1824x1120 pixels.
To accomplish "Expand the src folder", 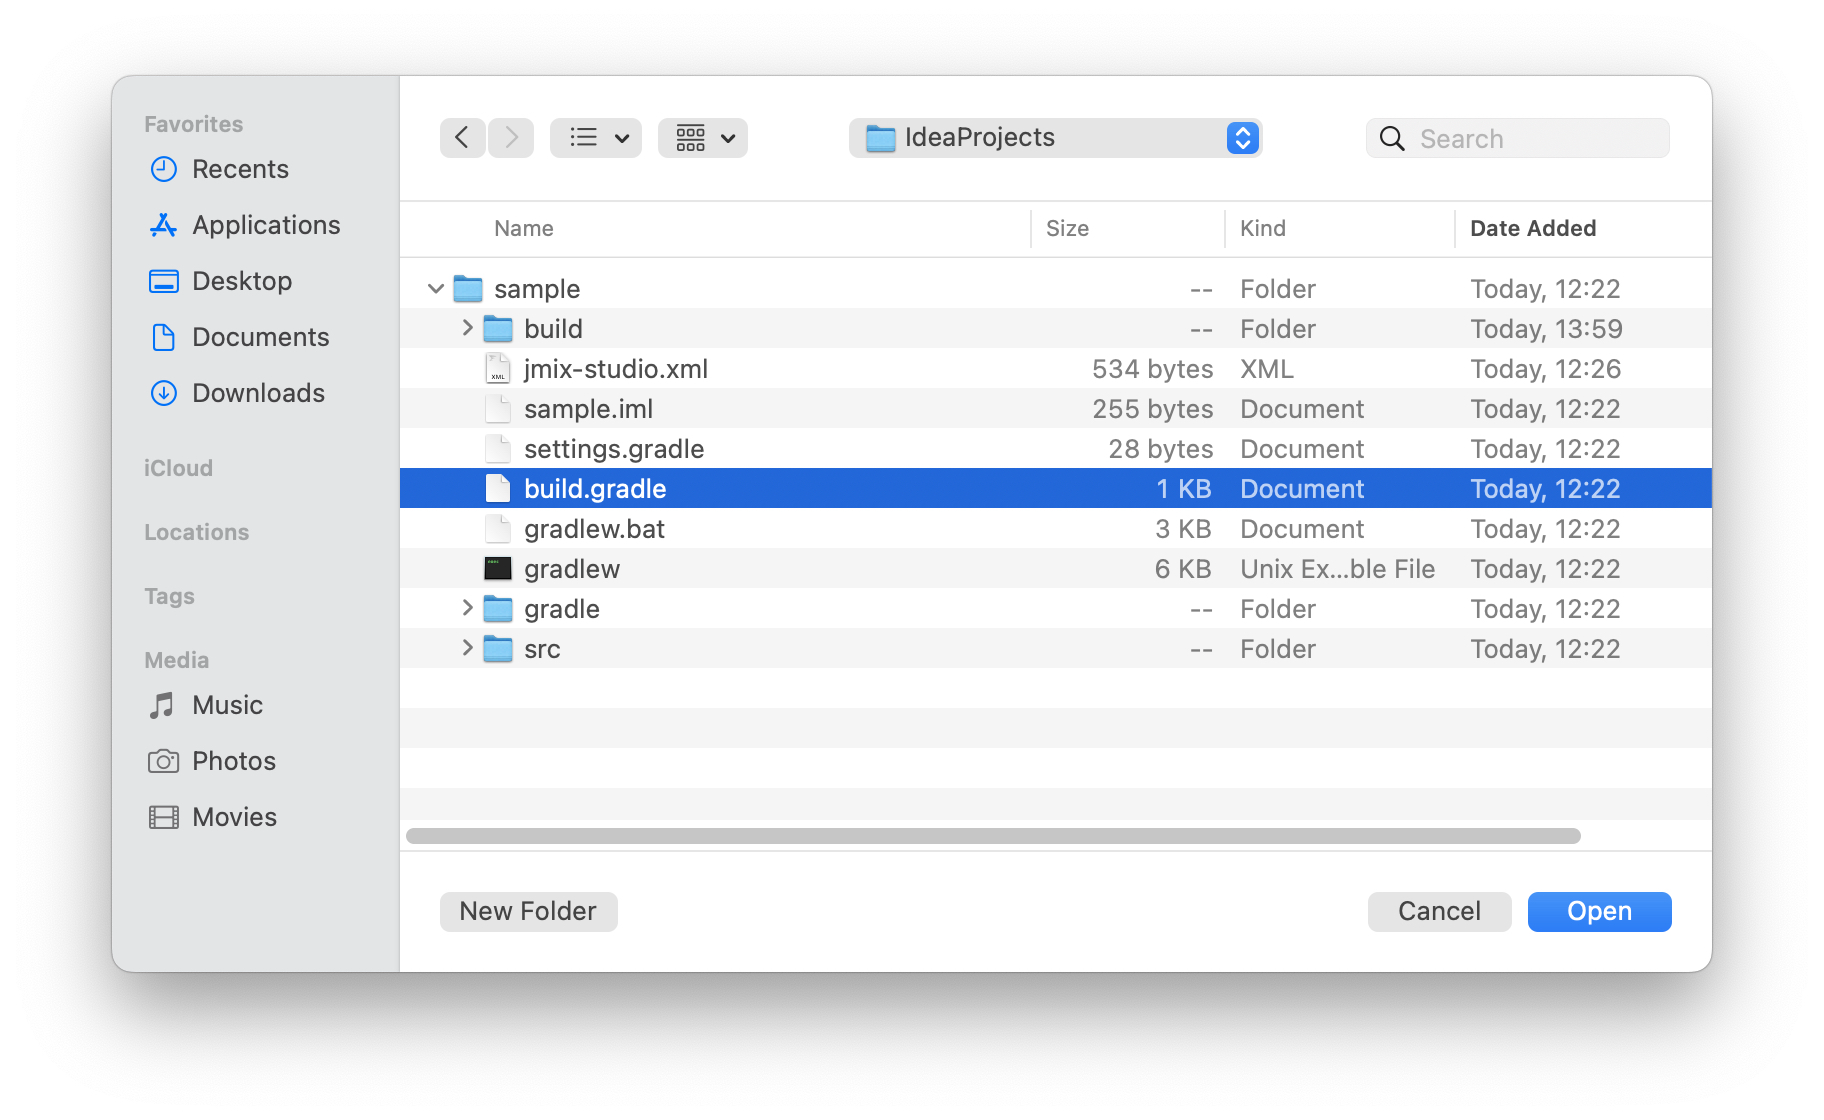I will (x=467, y=648).
